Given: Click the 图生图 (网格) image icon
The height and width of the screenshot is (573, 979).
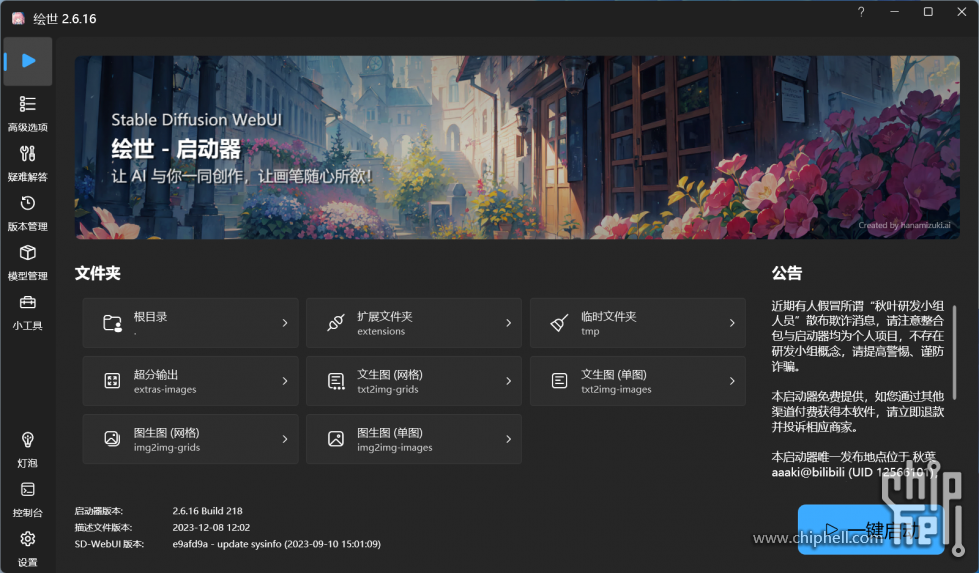Looking at the screenshot, I should (x=112, y=439).
